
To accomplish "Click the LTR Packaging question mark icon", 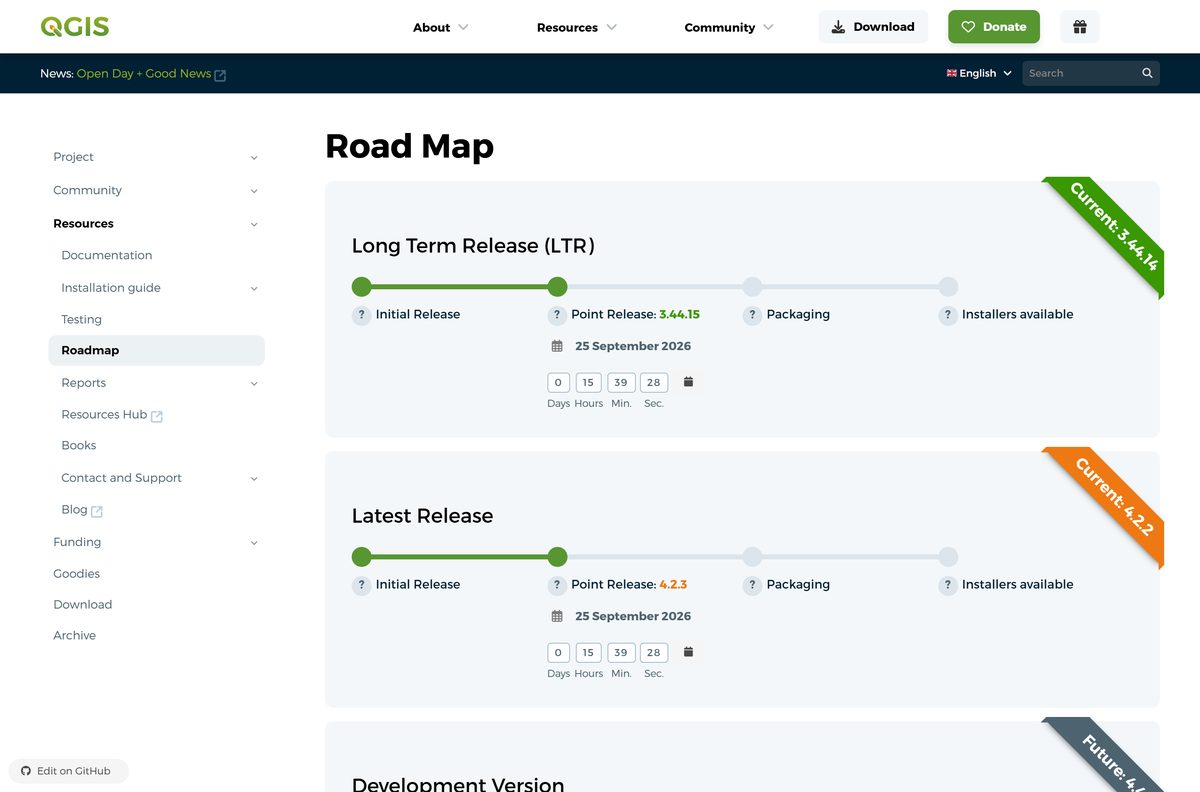I will click(752, 315).
